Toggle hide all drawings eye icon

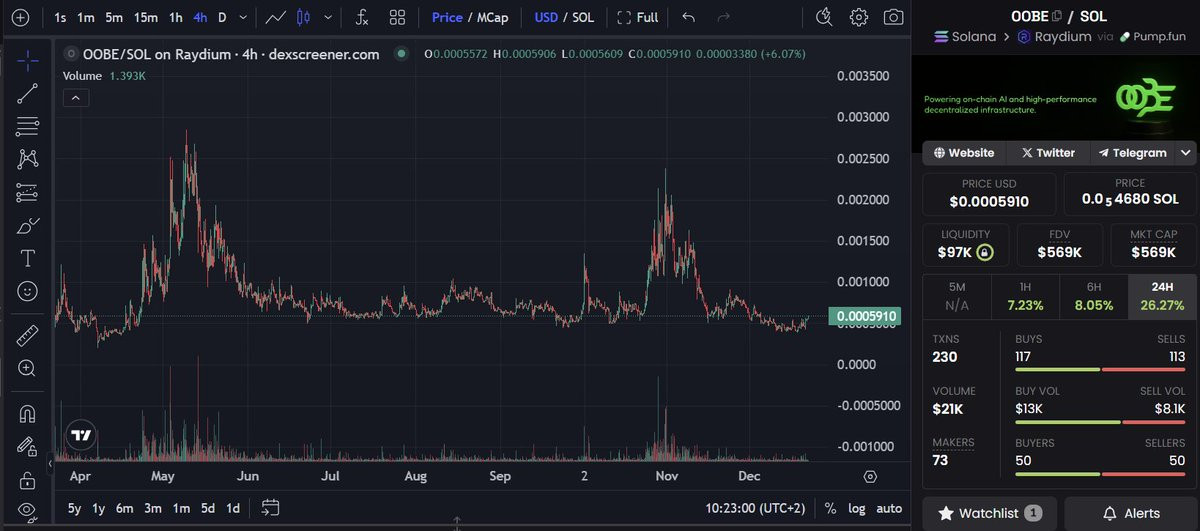pos(28,511)
